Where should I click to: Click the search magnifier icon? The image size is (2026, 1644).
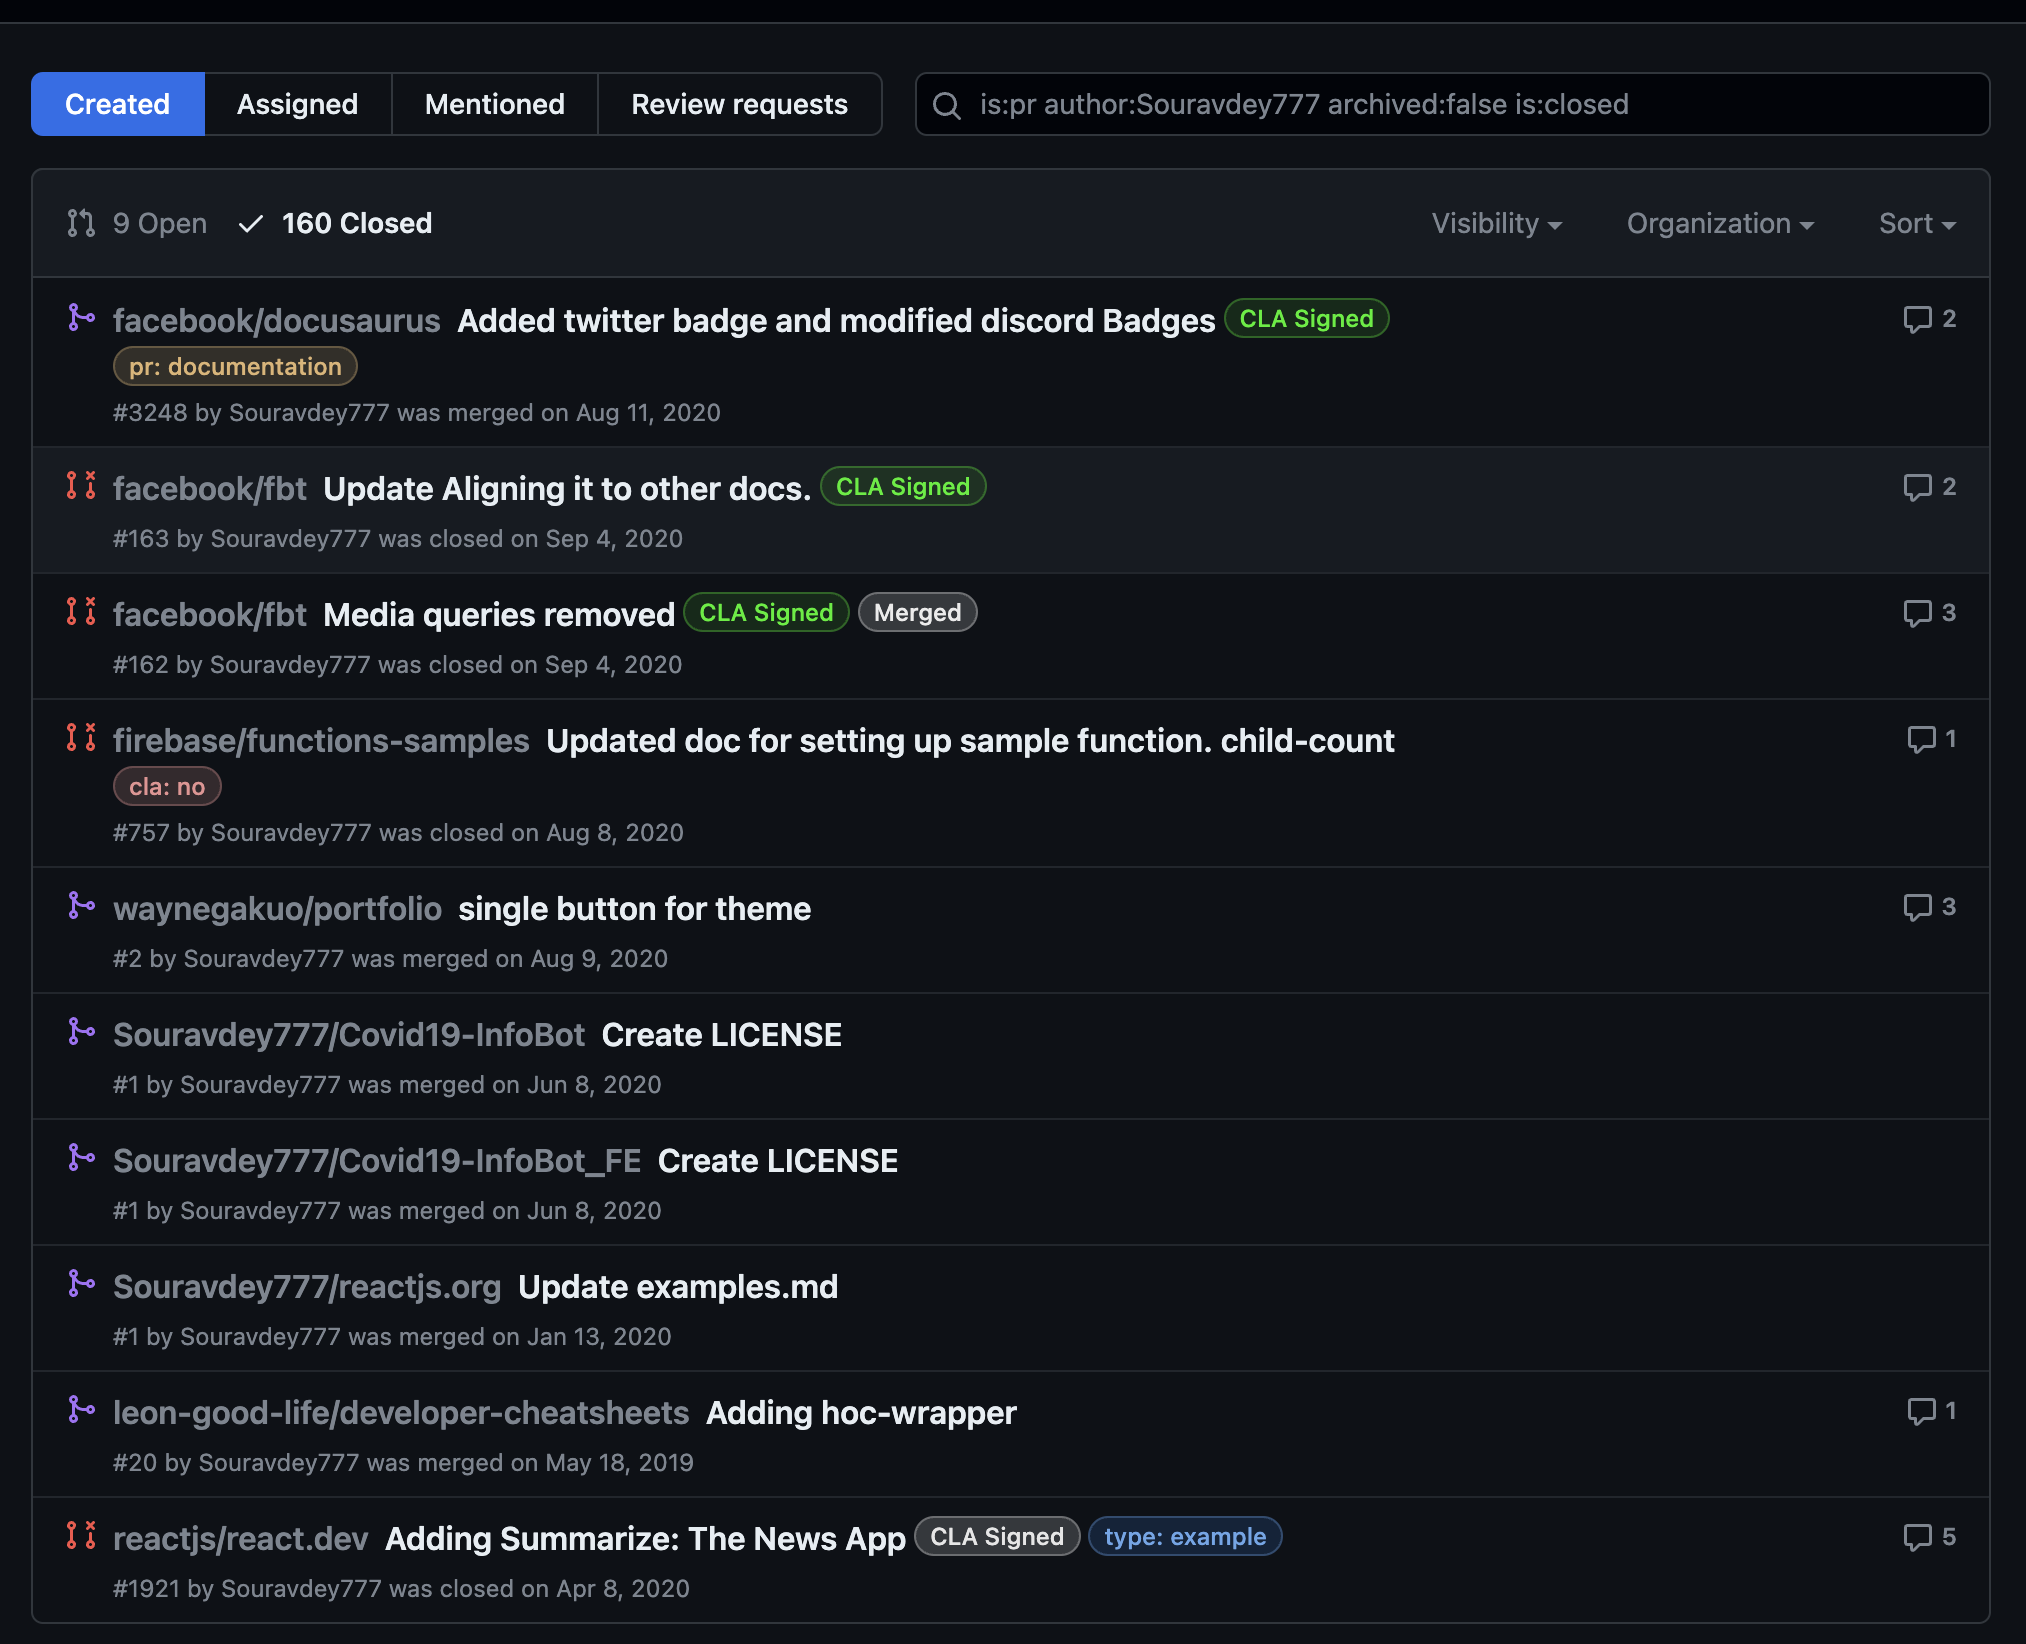947,105
